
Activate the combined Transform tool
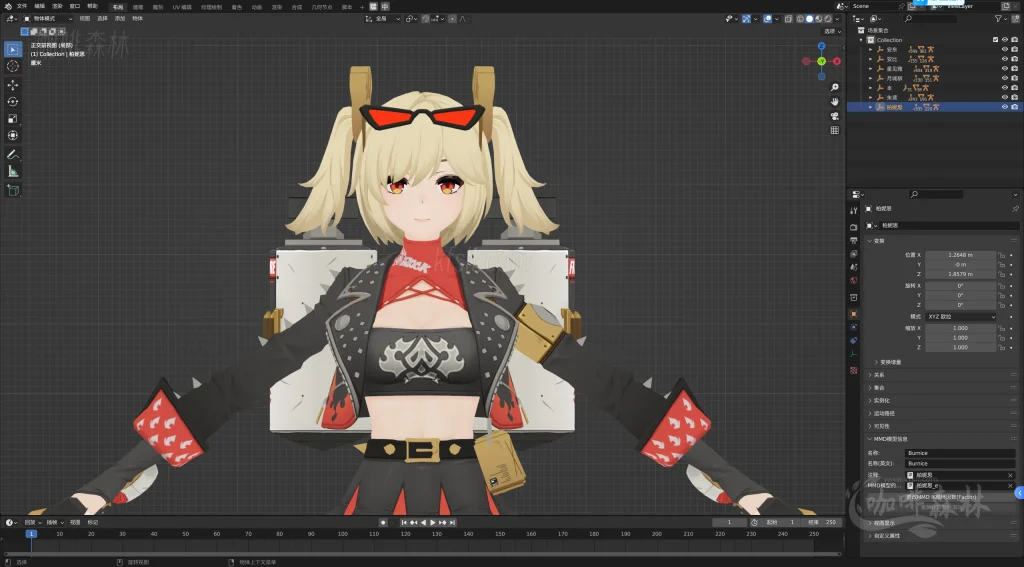click(12, 135)
